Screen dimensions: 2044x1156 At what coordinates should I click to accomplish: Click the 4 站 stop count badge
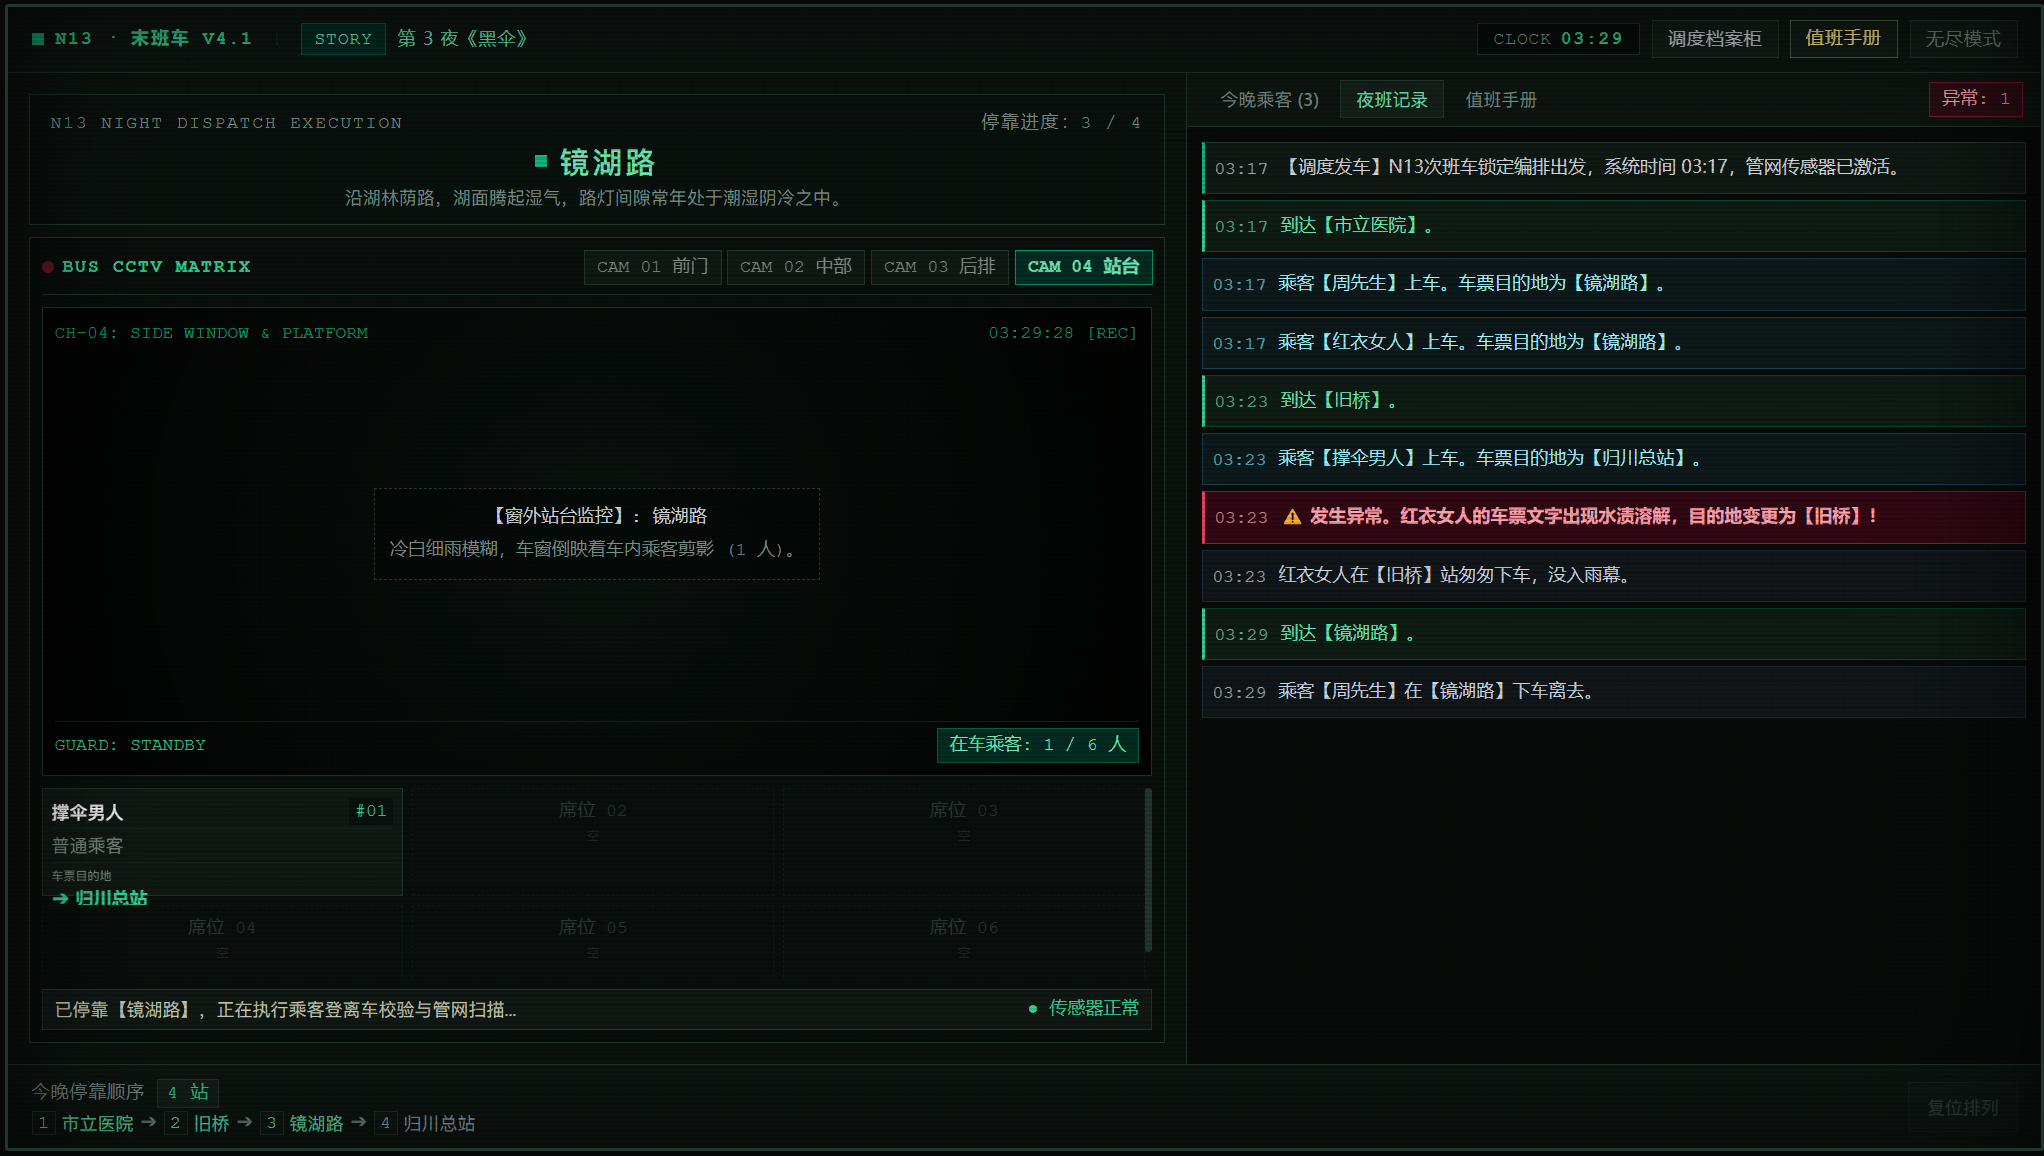[188, 1092]
